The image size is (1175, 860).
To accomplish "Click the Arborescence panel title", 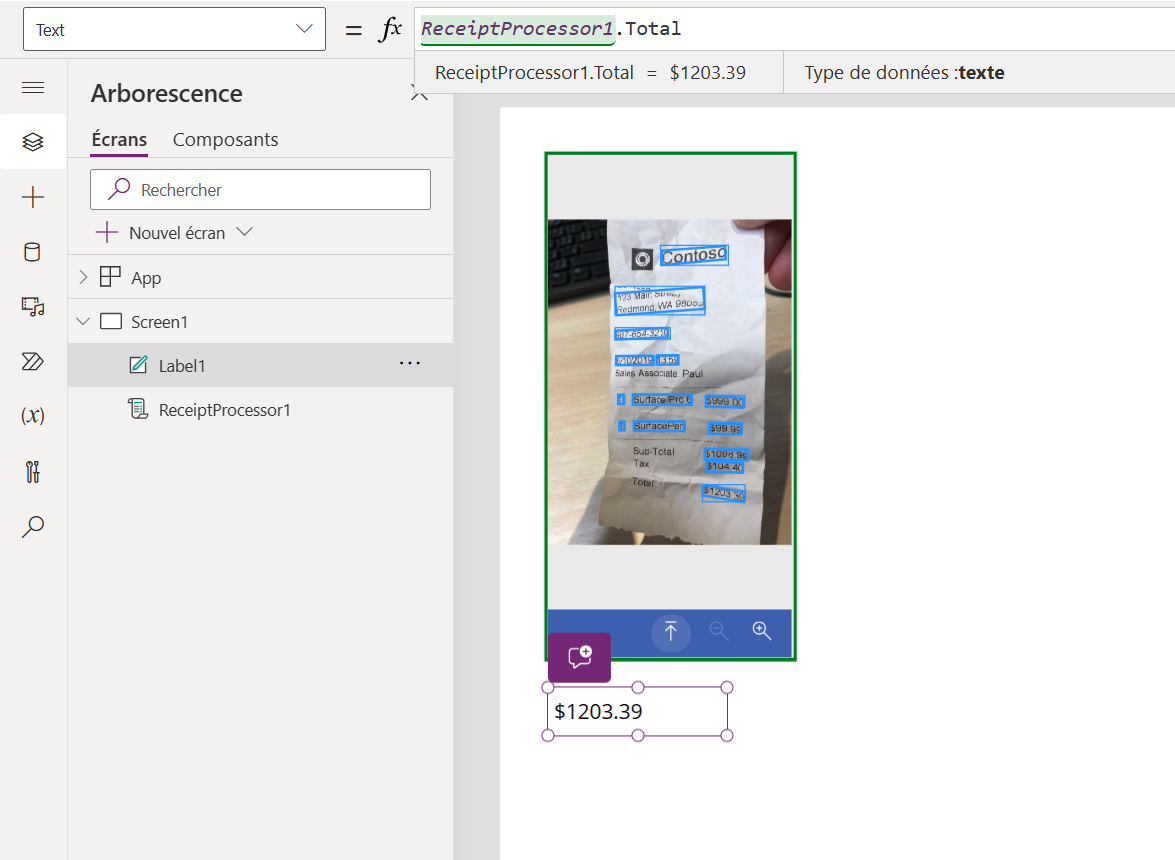I will click(166, 94).
